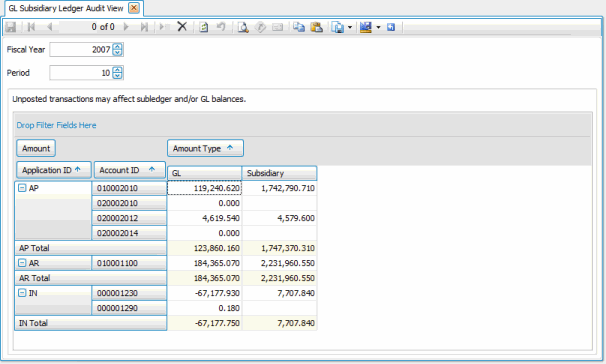This screenshot has height=364, width=606.
Task: Click the black X delete icon
Action: click(x=182, y=27)
